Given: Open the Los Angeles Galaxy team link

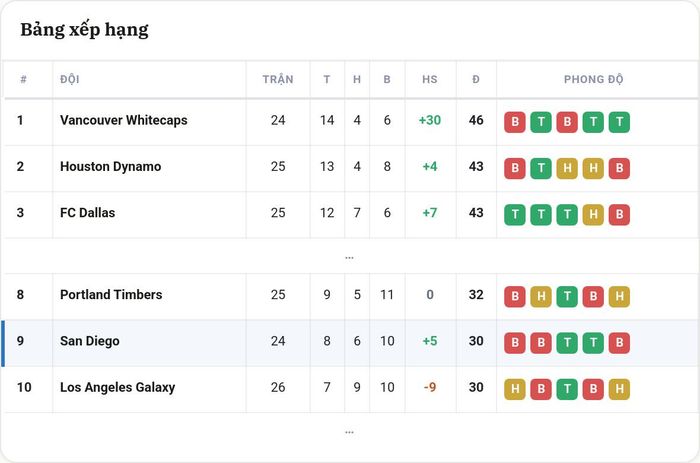Looking at the screenshot, I should 117,387.
